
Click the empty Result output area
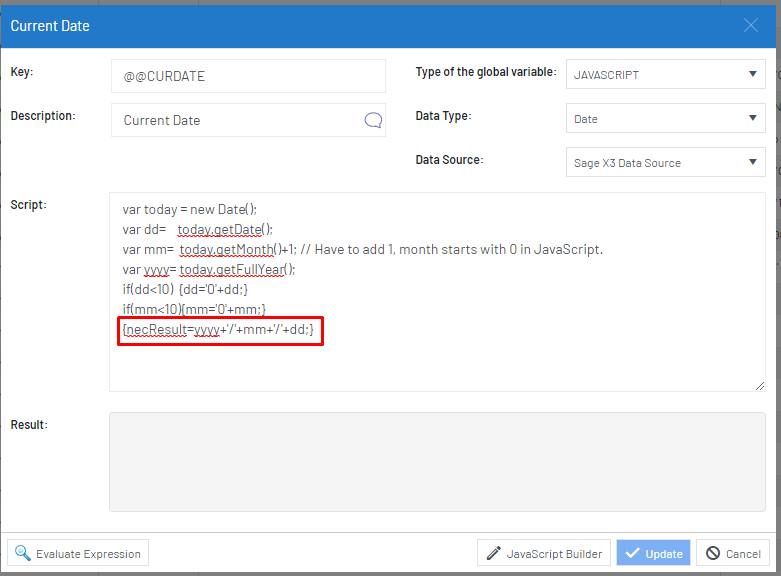click(437, 461)
